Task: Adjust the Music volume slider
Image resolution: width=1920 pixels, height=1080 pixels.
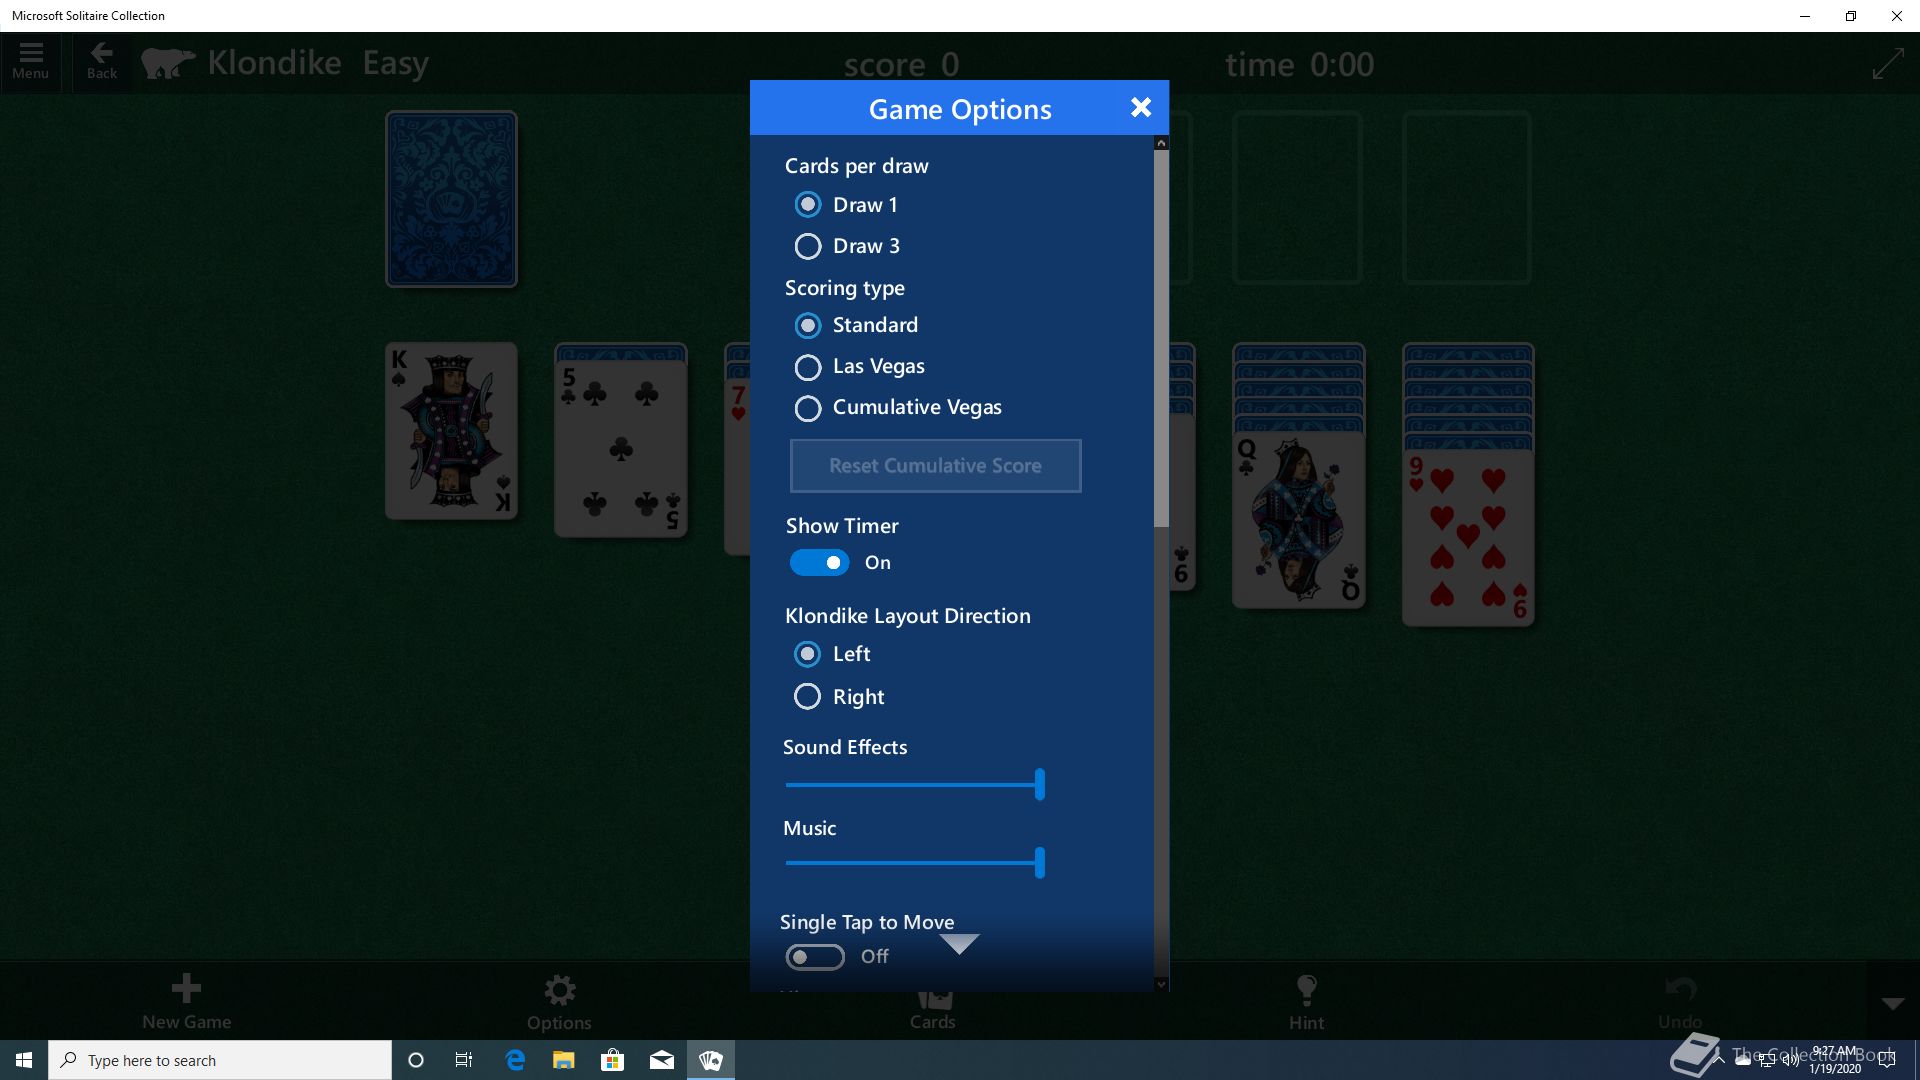Action: [914, 863]
